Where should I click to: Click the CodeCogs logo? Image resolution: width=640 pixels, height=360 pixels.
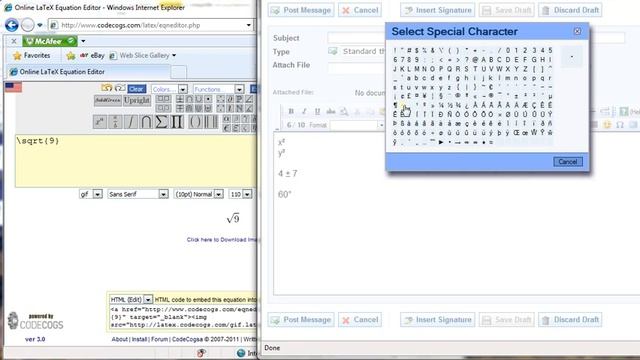[36, 321]
